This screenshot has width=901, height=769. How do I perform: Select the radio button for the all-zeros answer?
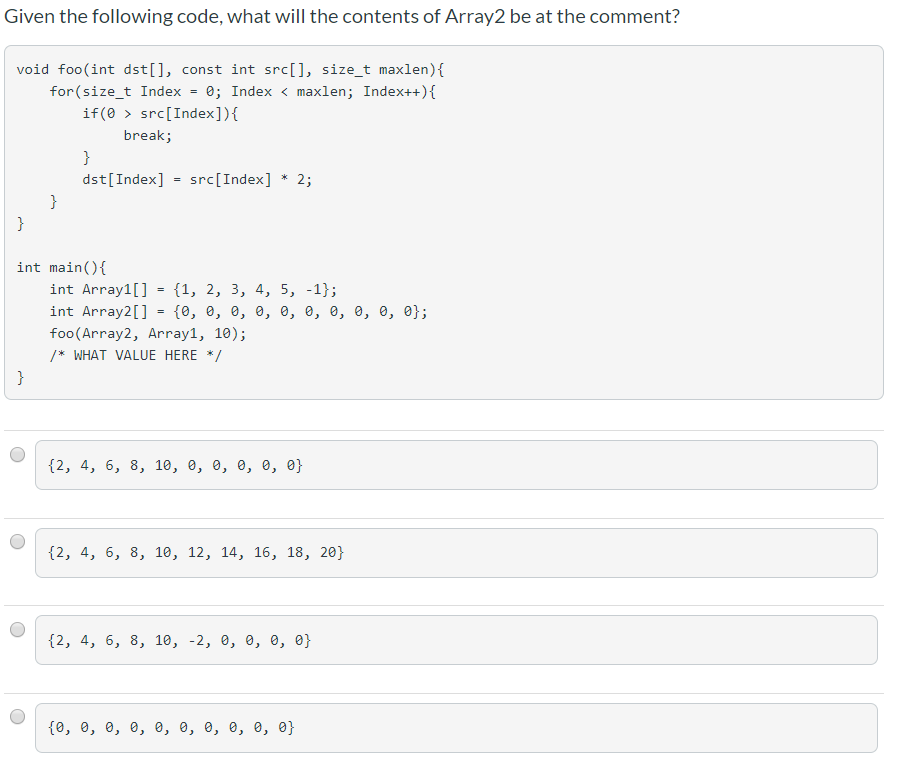(x=17, y=715)
